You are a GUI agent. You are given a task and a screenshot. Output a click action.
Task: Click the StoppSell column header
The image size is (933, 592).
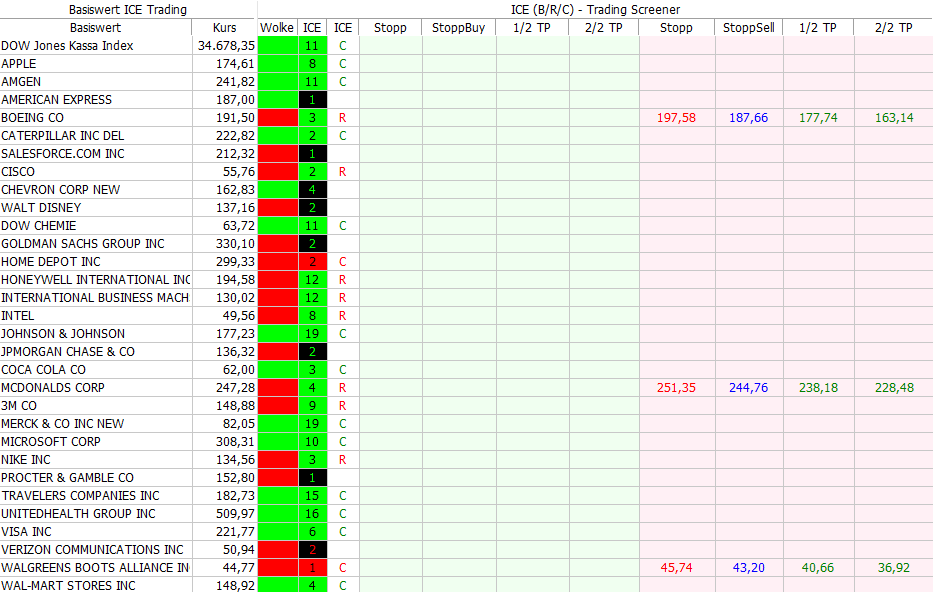(748, 28)
